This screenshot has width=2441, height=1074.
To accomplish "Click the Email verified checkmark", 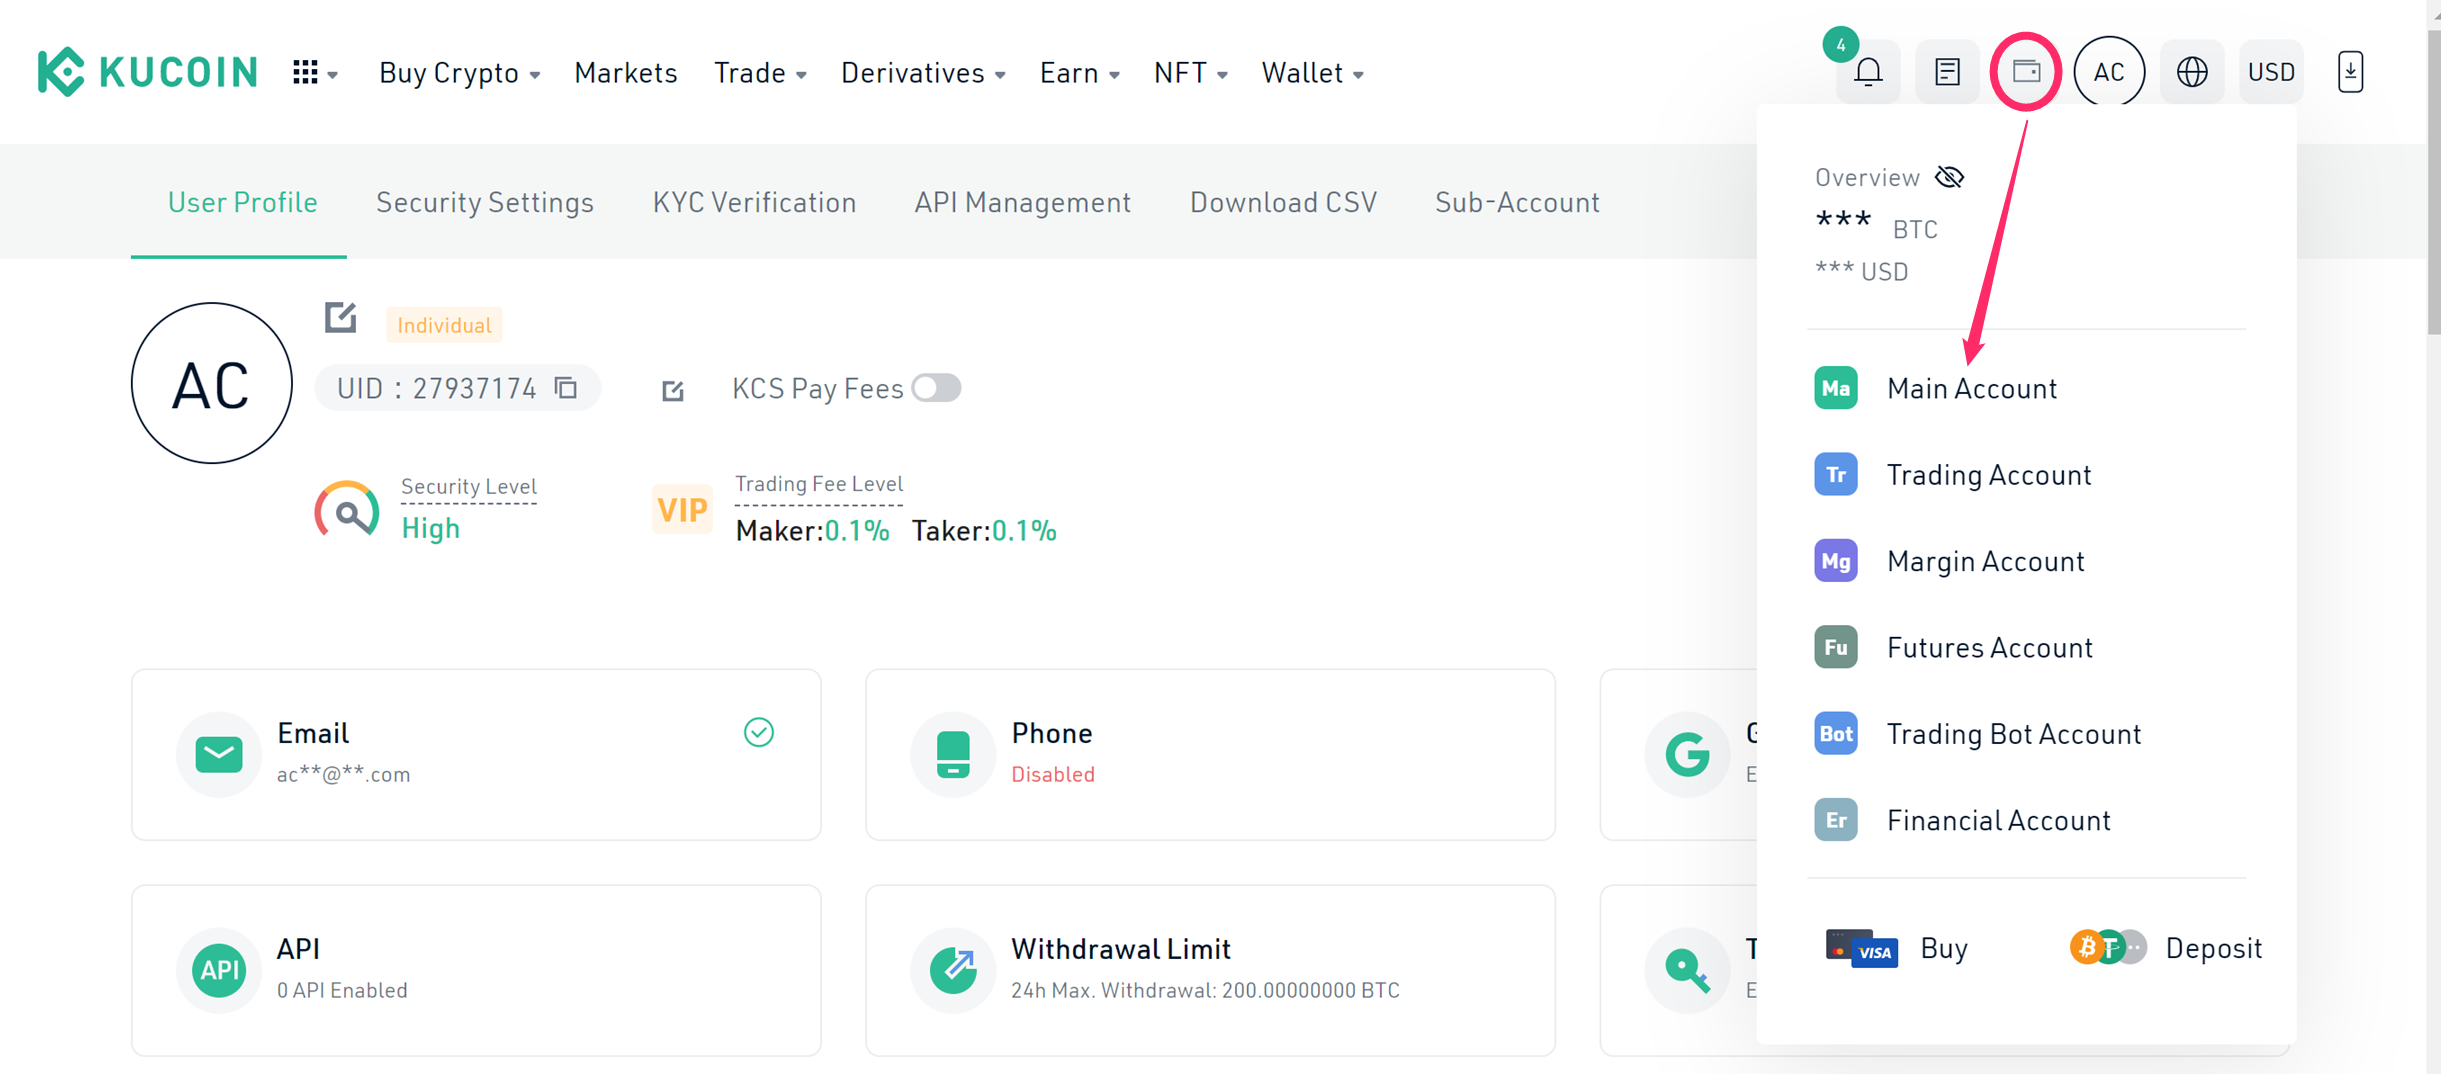I will click(x=758, y=732).
